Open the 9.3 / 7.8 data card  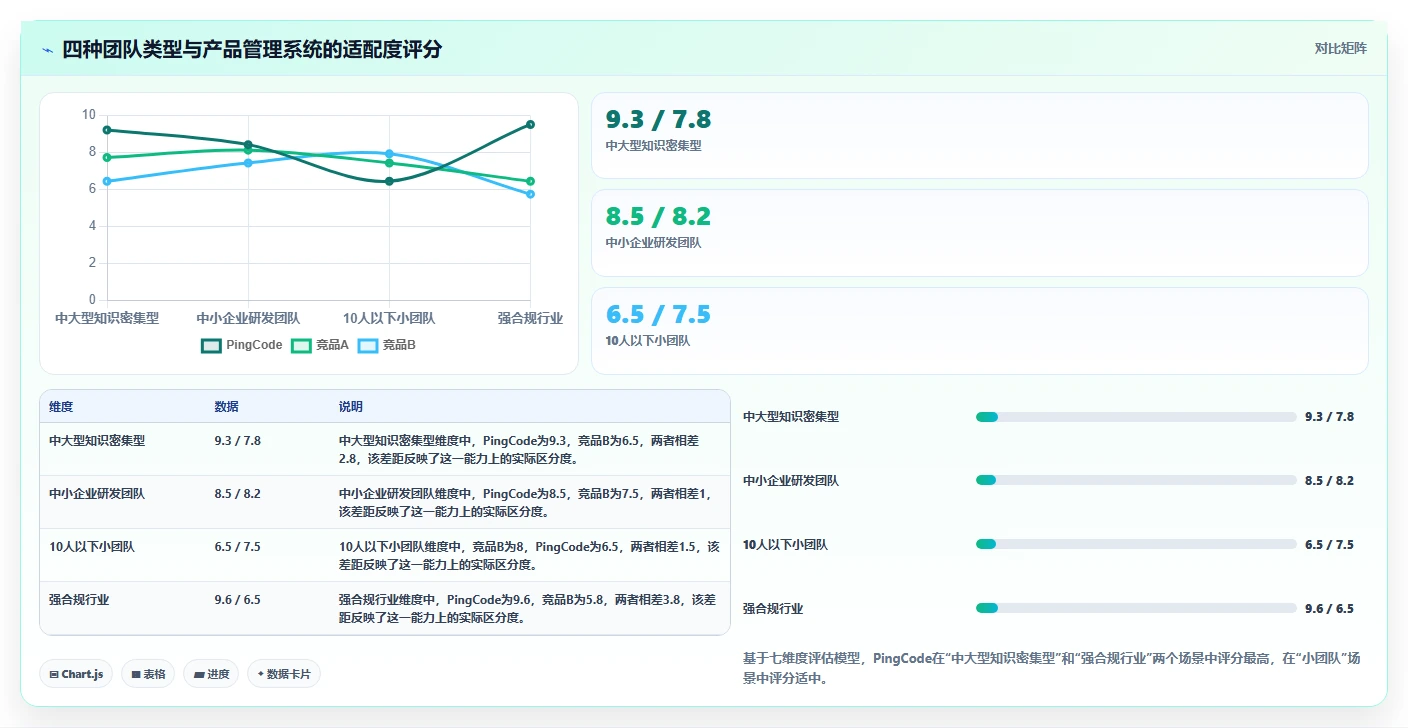click(979, 135)
